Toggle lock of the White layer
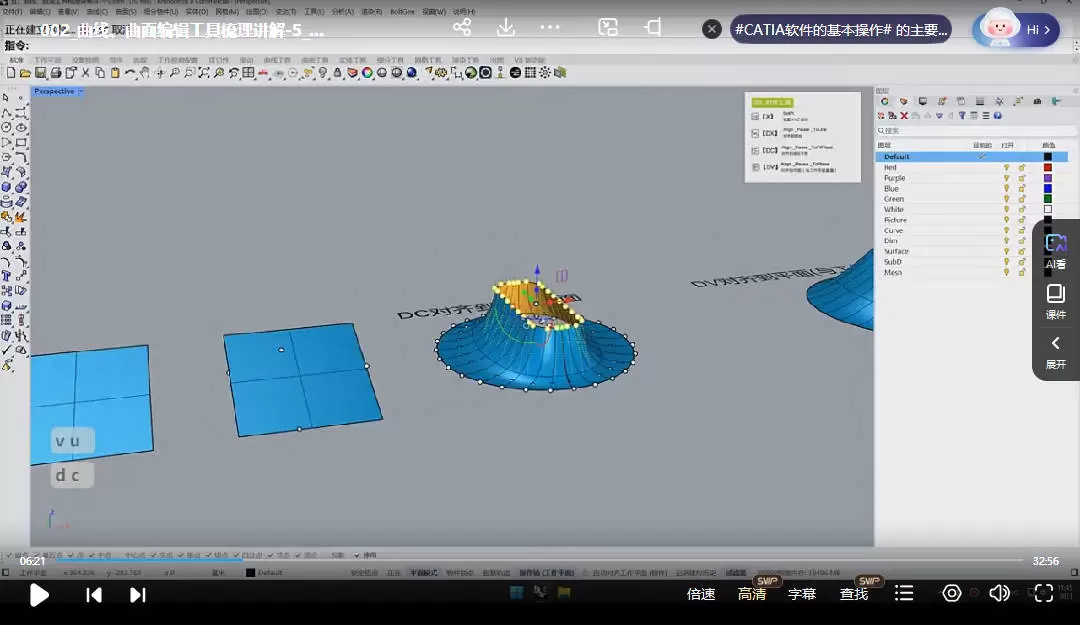The height and width of the screenshot is (625, 1080). 1022,209
